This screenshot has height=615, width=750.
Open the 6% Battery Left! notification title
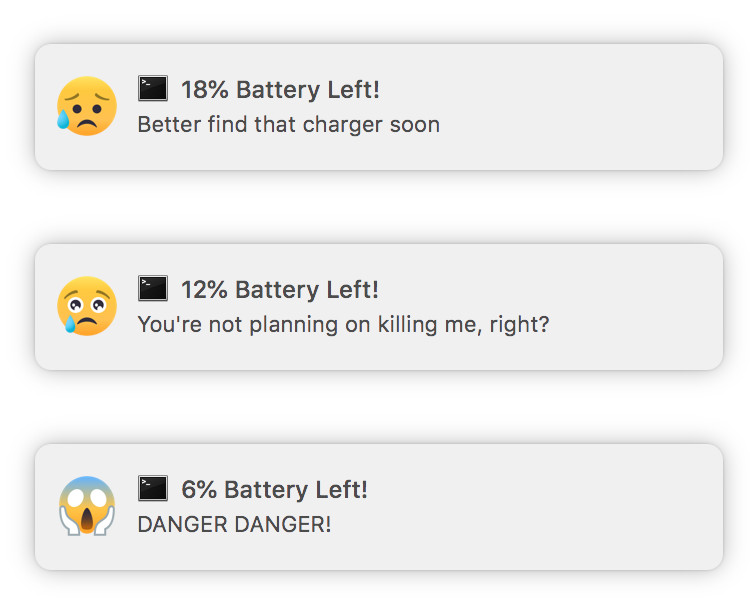275,490
